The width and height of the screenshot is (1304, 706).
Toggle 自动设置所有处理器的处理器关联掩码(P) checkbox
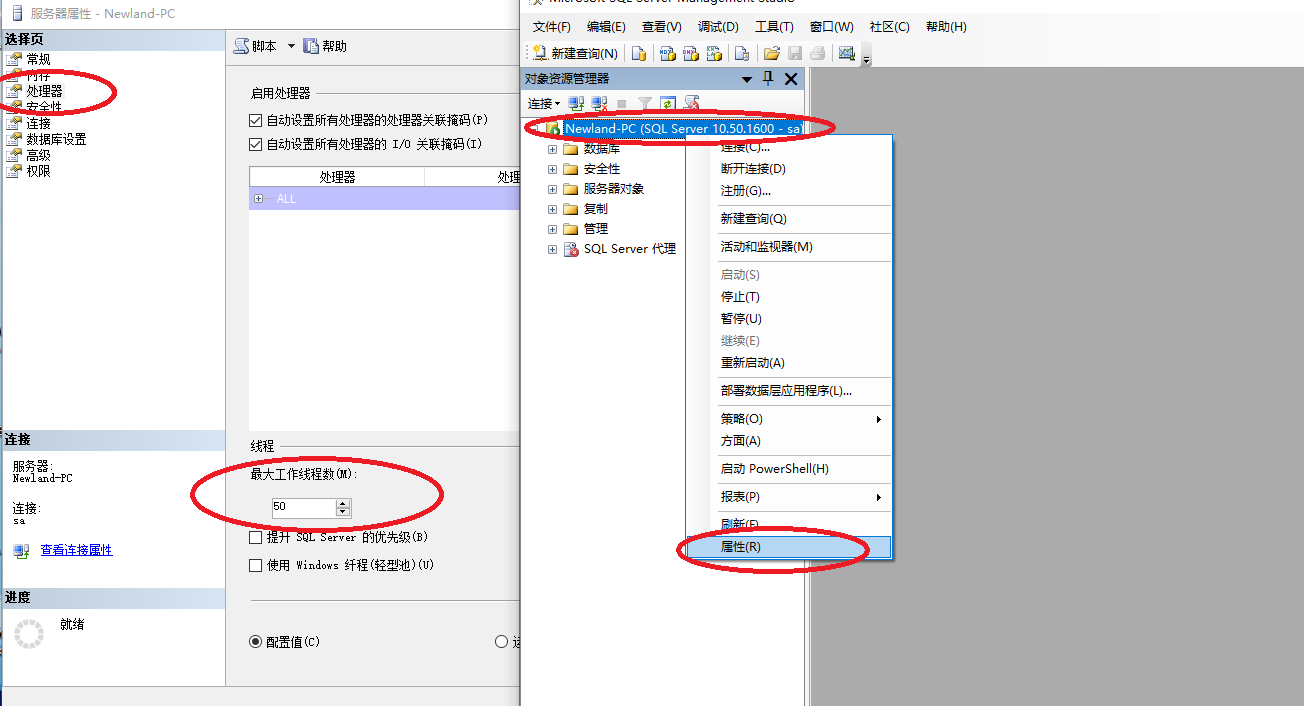click(255, 120)
